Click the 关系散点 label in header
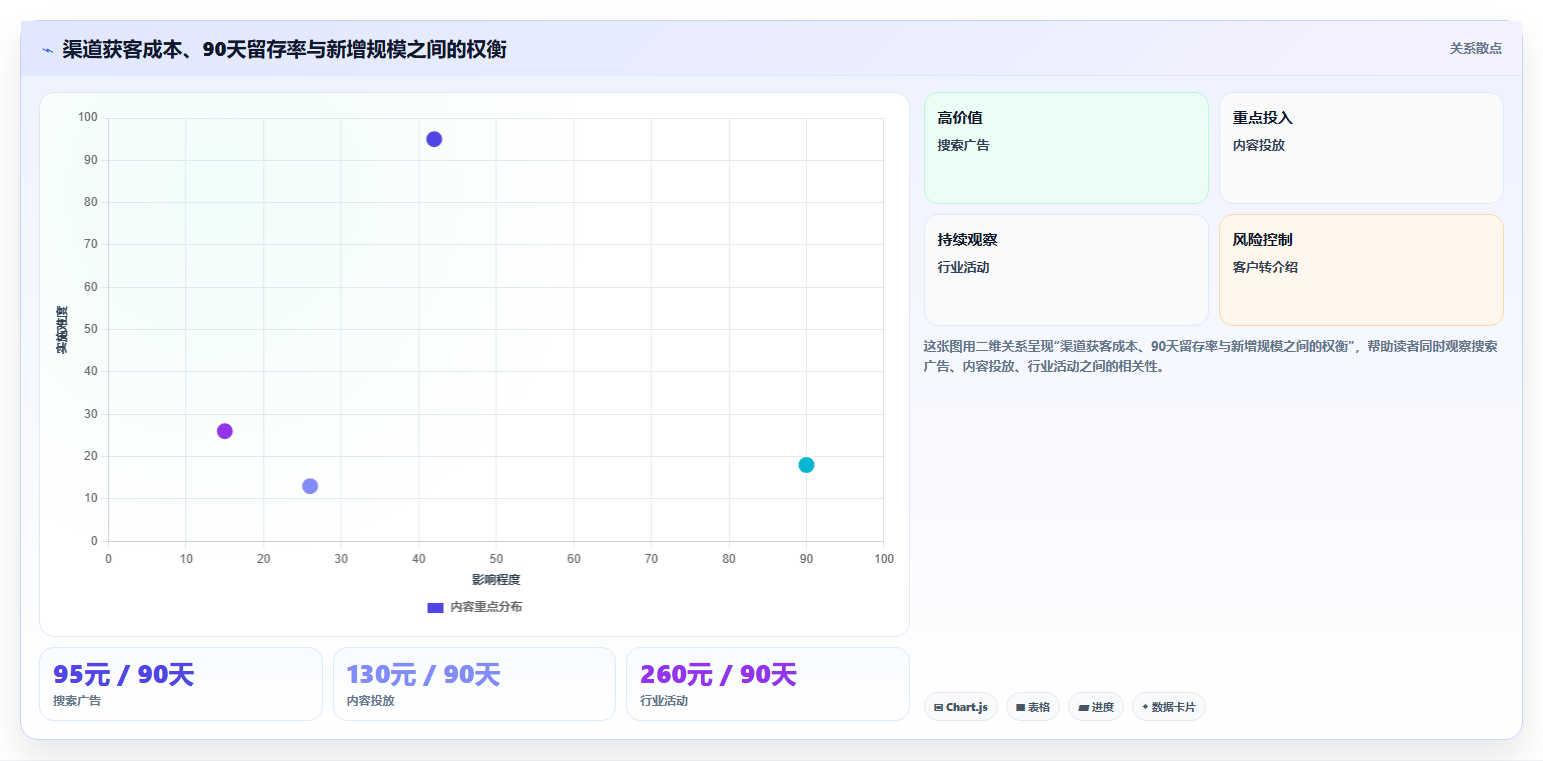This screenshot has height=761, width=1543. coord(1475,48)
